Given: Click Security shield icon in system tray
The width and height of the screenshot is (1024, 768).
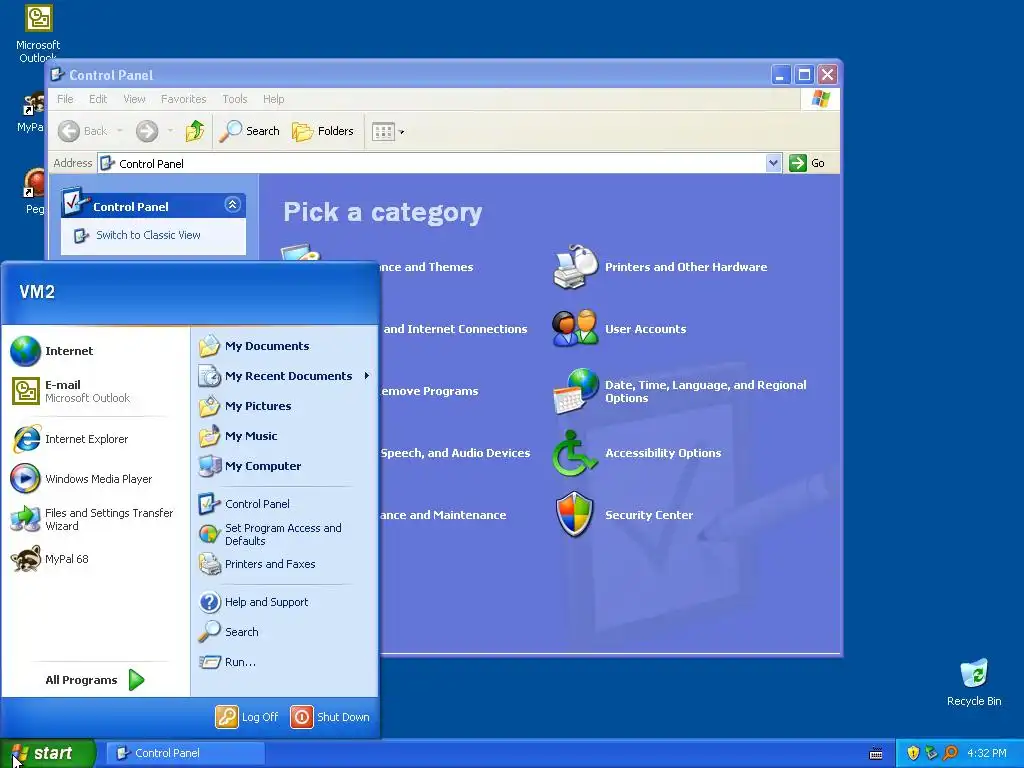Looking at the screenshot, I should tap(913, 753).
